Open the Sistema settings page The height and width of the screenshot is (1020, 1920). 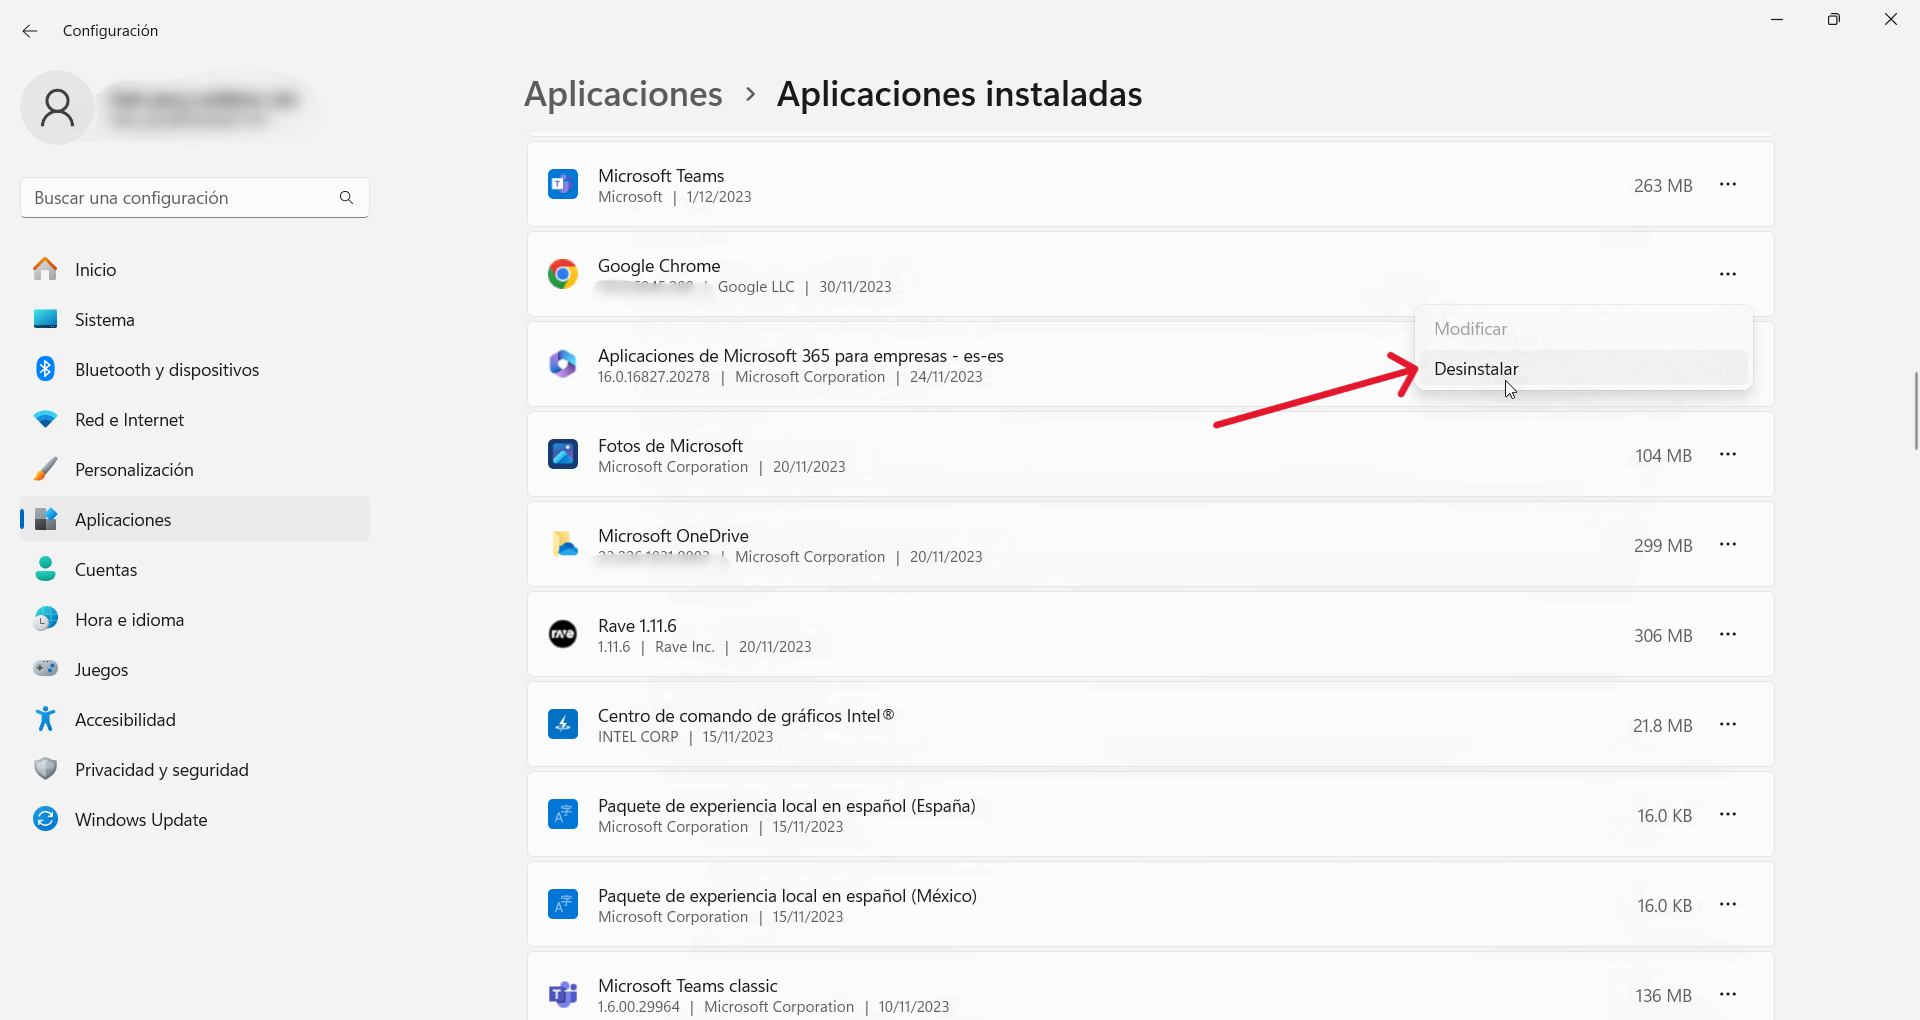[195, 319]
